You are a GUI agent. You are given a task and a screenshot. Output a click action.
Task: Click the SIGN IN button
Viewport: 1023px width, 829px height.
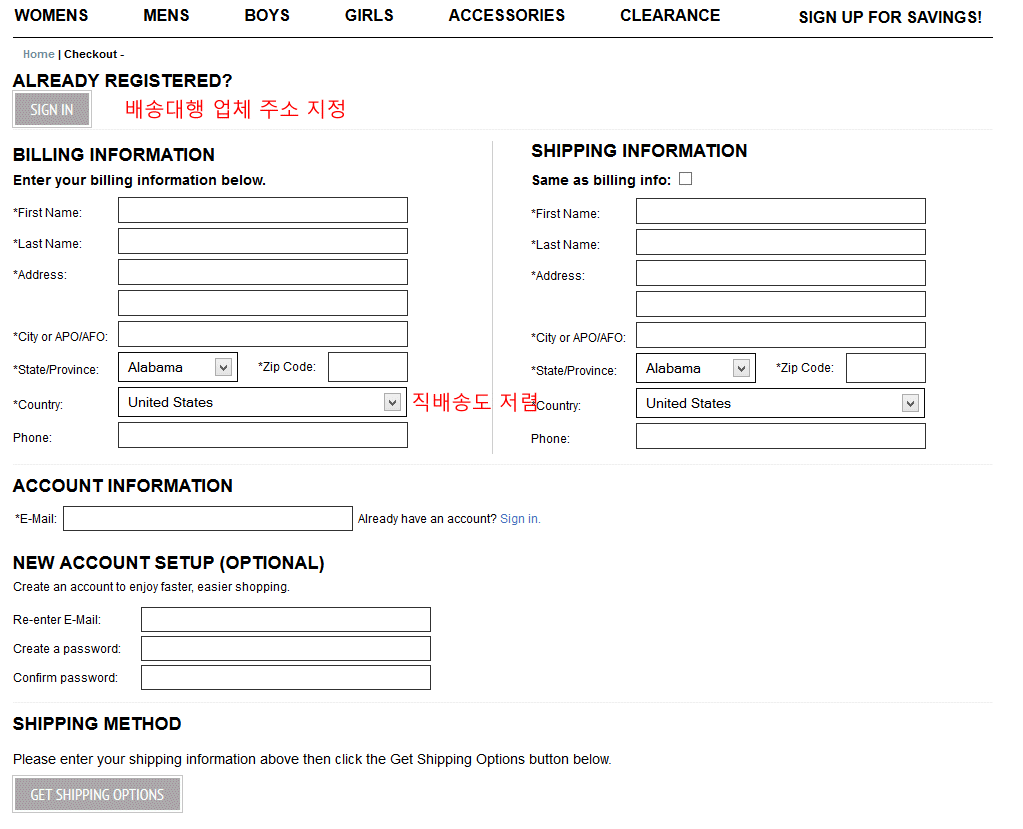[x=52, y=110]
